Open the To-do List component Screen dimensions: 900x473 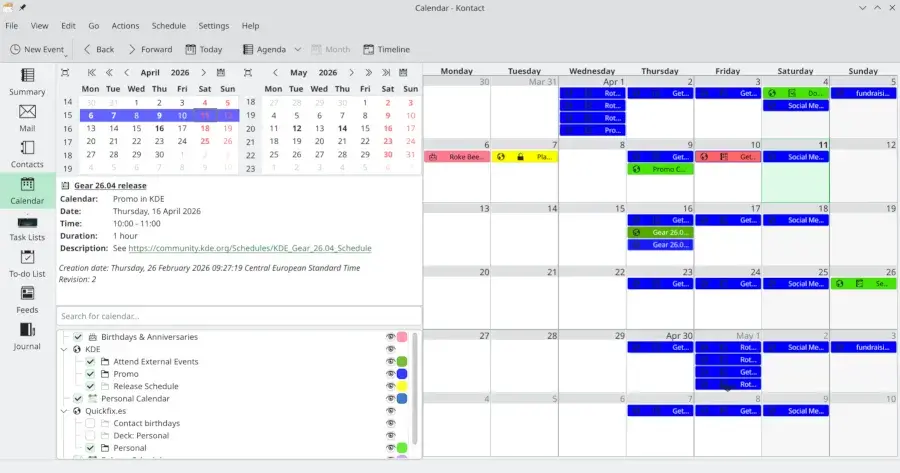click(x=27, y=264)
